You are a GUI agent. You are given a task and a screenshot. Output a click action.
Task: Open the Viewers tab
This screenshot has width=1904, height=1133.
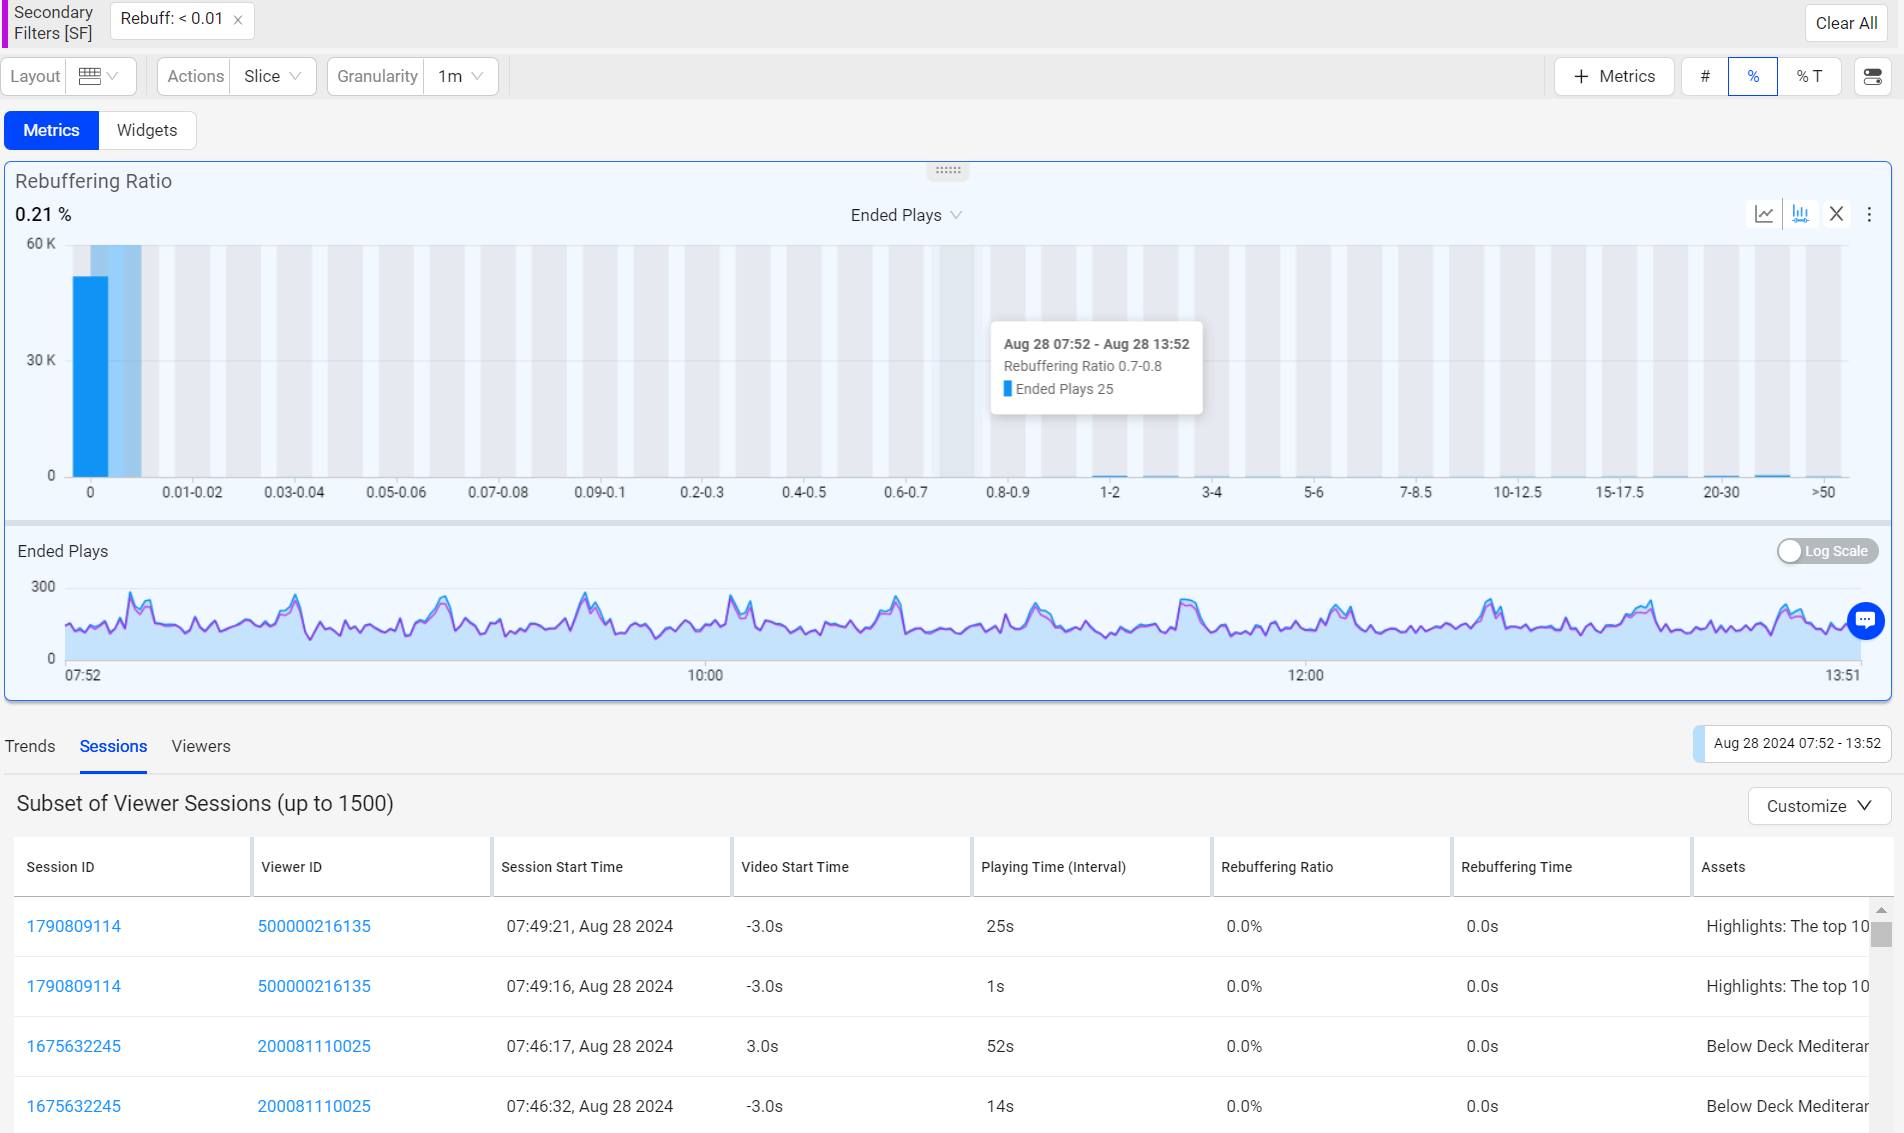pyautogui.click(x=201, y=746)
